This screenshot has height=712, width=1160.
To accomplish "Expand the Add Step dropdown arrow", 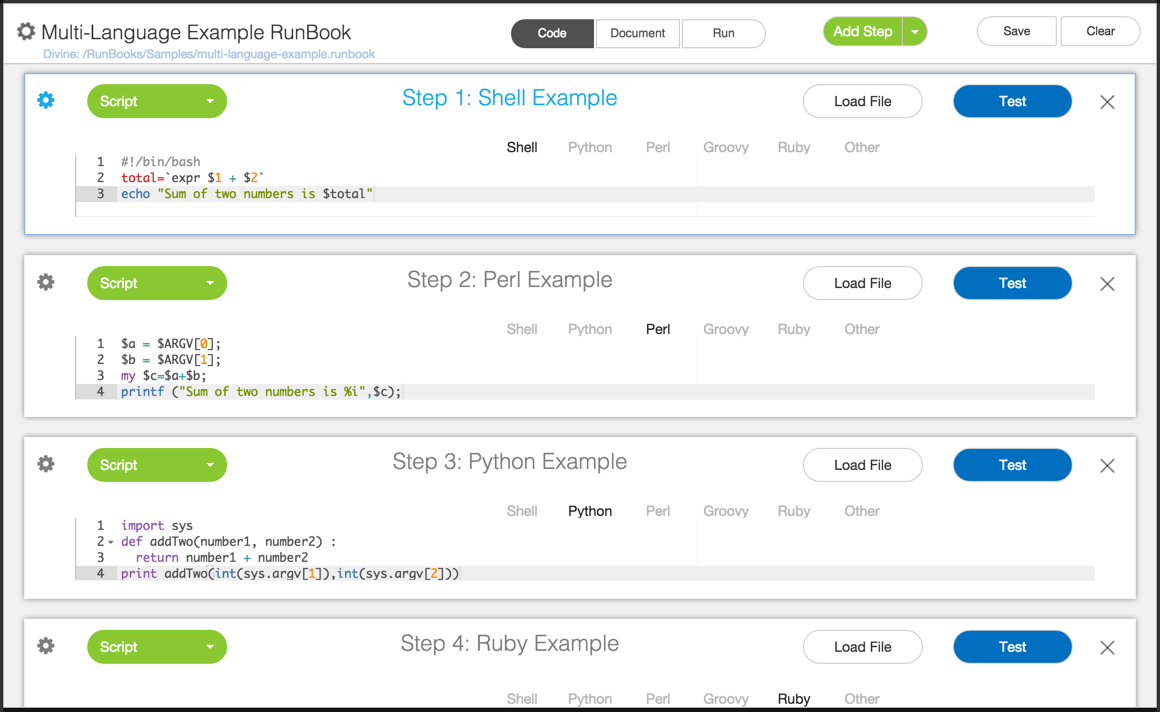I will coord(915,32).
